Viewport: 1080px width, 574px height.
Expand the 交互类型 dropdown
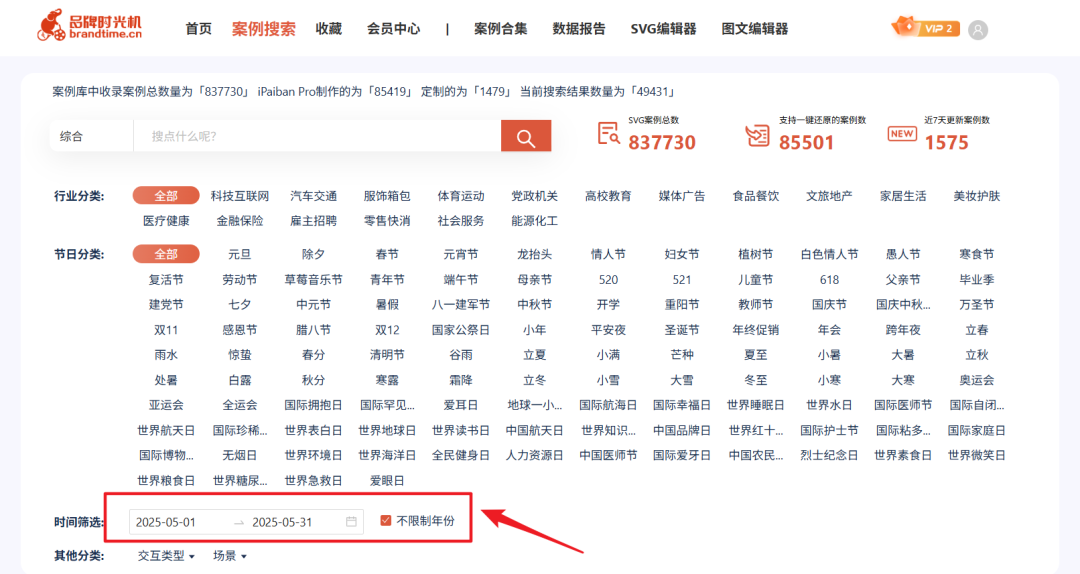coord(166,555)
